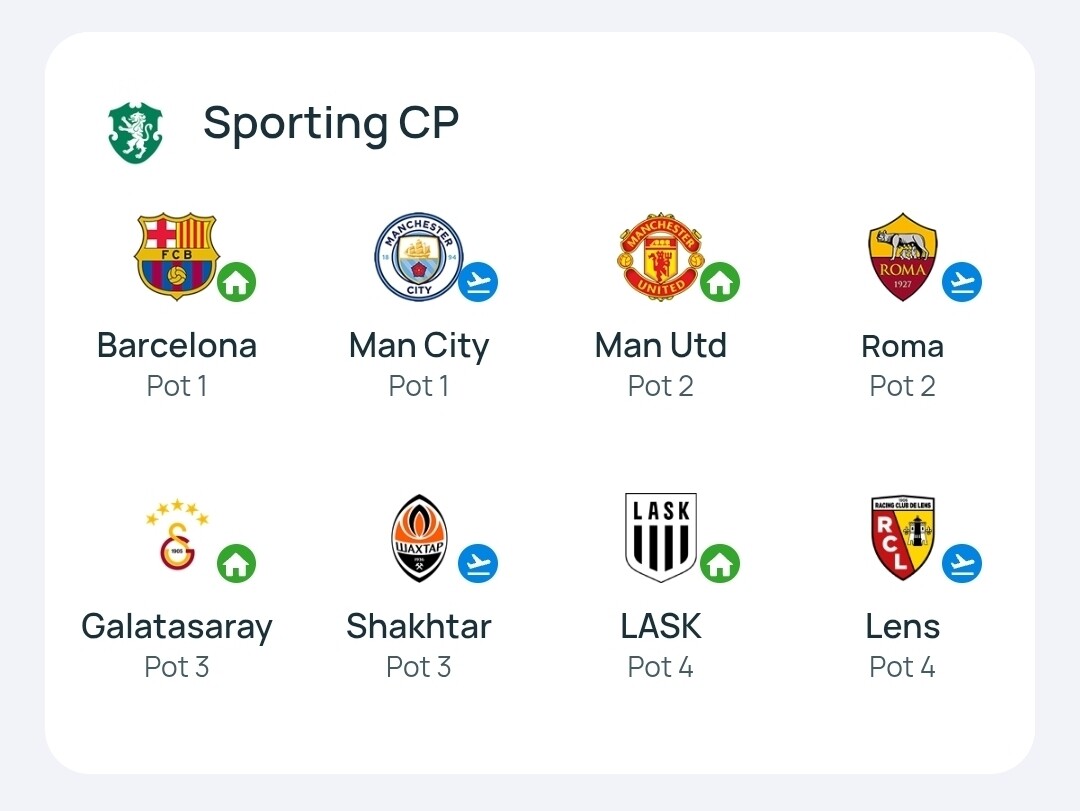
Task: Click the Galatasaray crest logo
Action: [177, 535]
